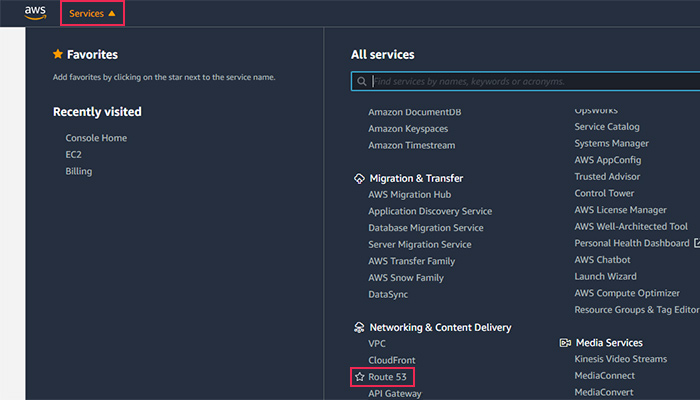
Task: Open Trusted Advisor
Action: click(607, 177)
